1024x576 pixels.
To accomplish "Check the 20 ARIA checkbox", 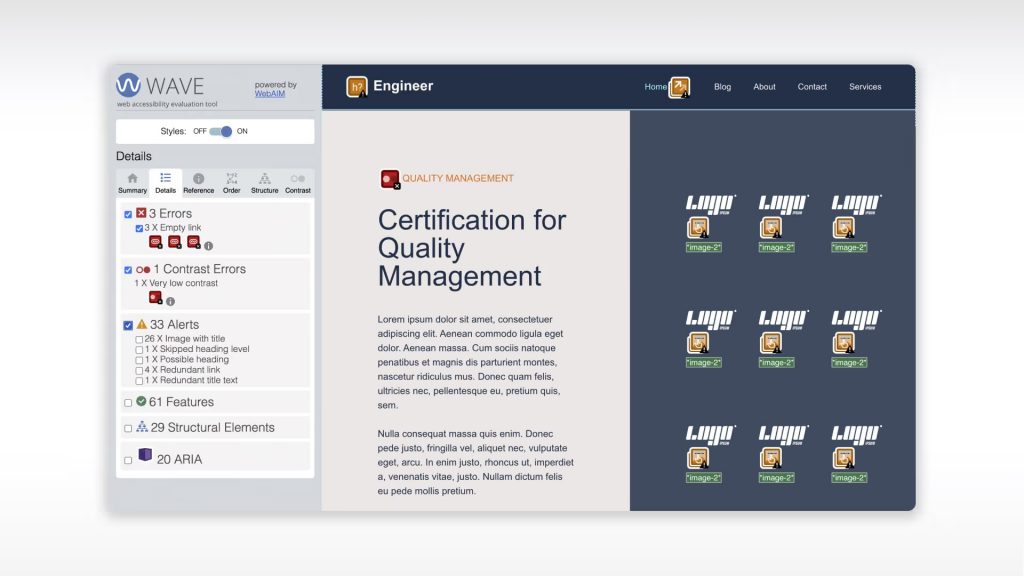I will [x=128, y=460].
